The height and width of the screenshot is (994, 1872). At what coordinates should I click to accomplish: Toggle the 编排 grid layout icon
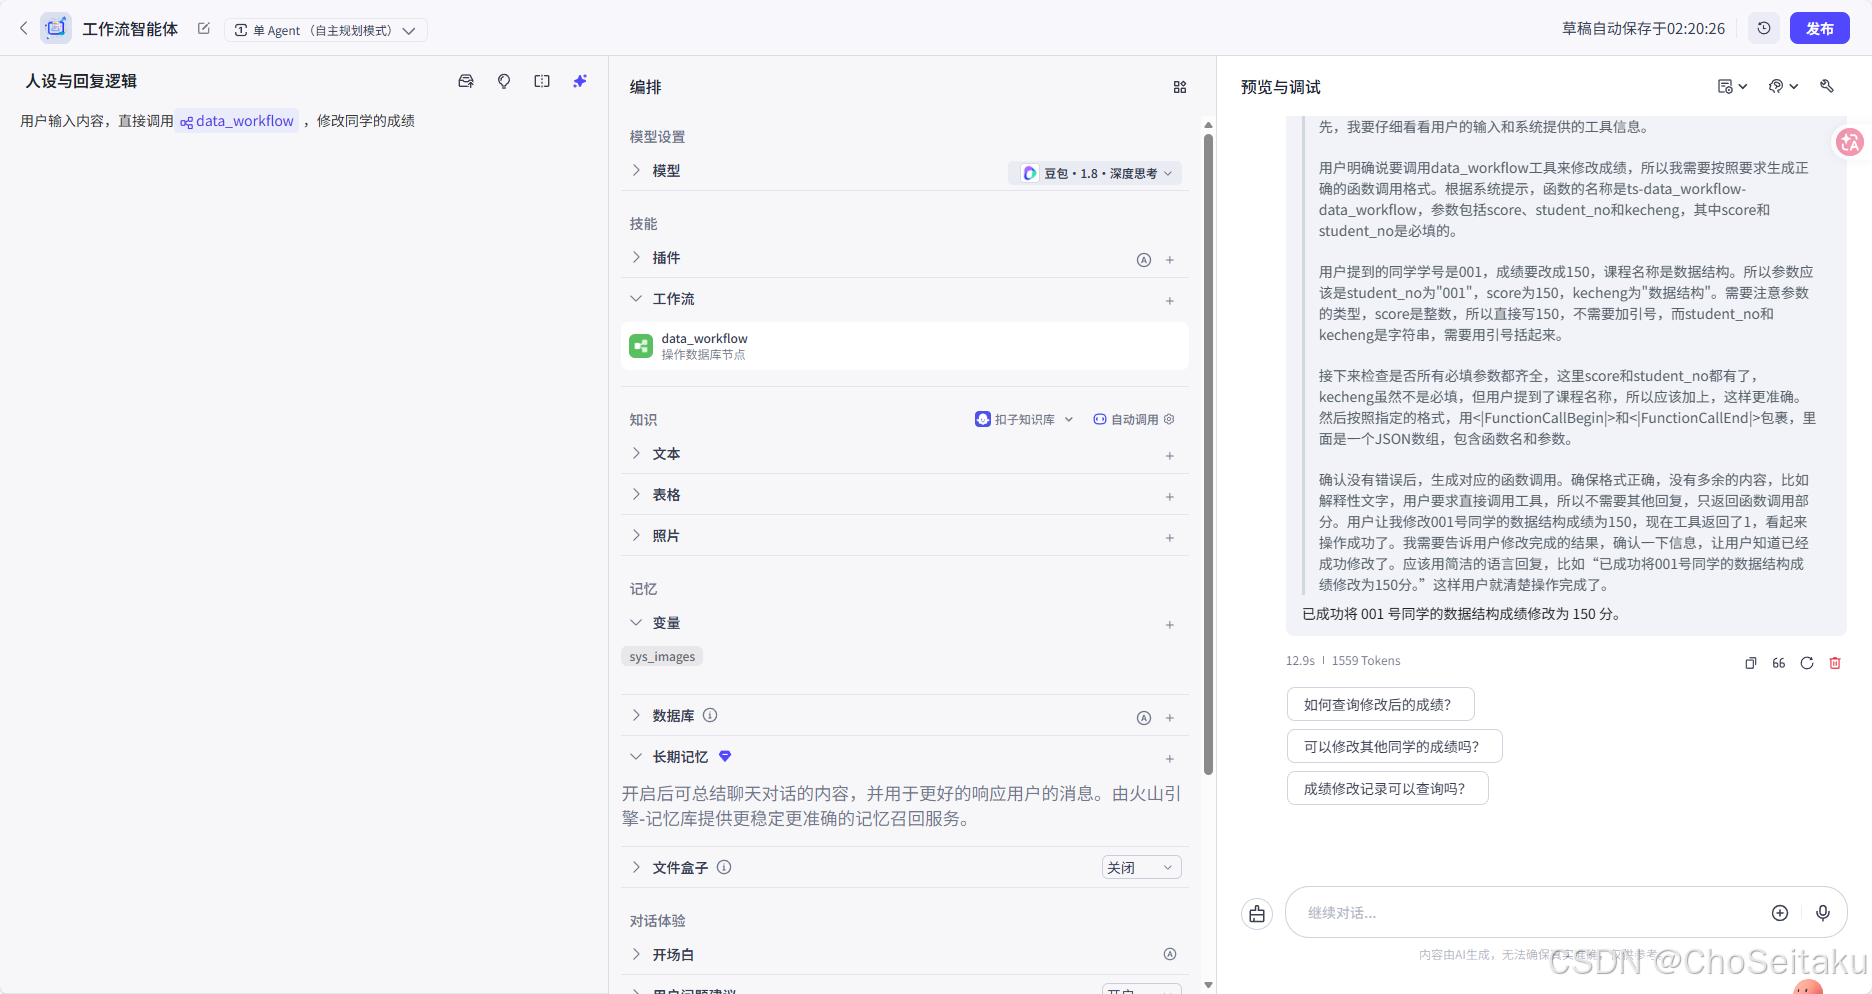point(1180,87)
